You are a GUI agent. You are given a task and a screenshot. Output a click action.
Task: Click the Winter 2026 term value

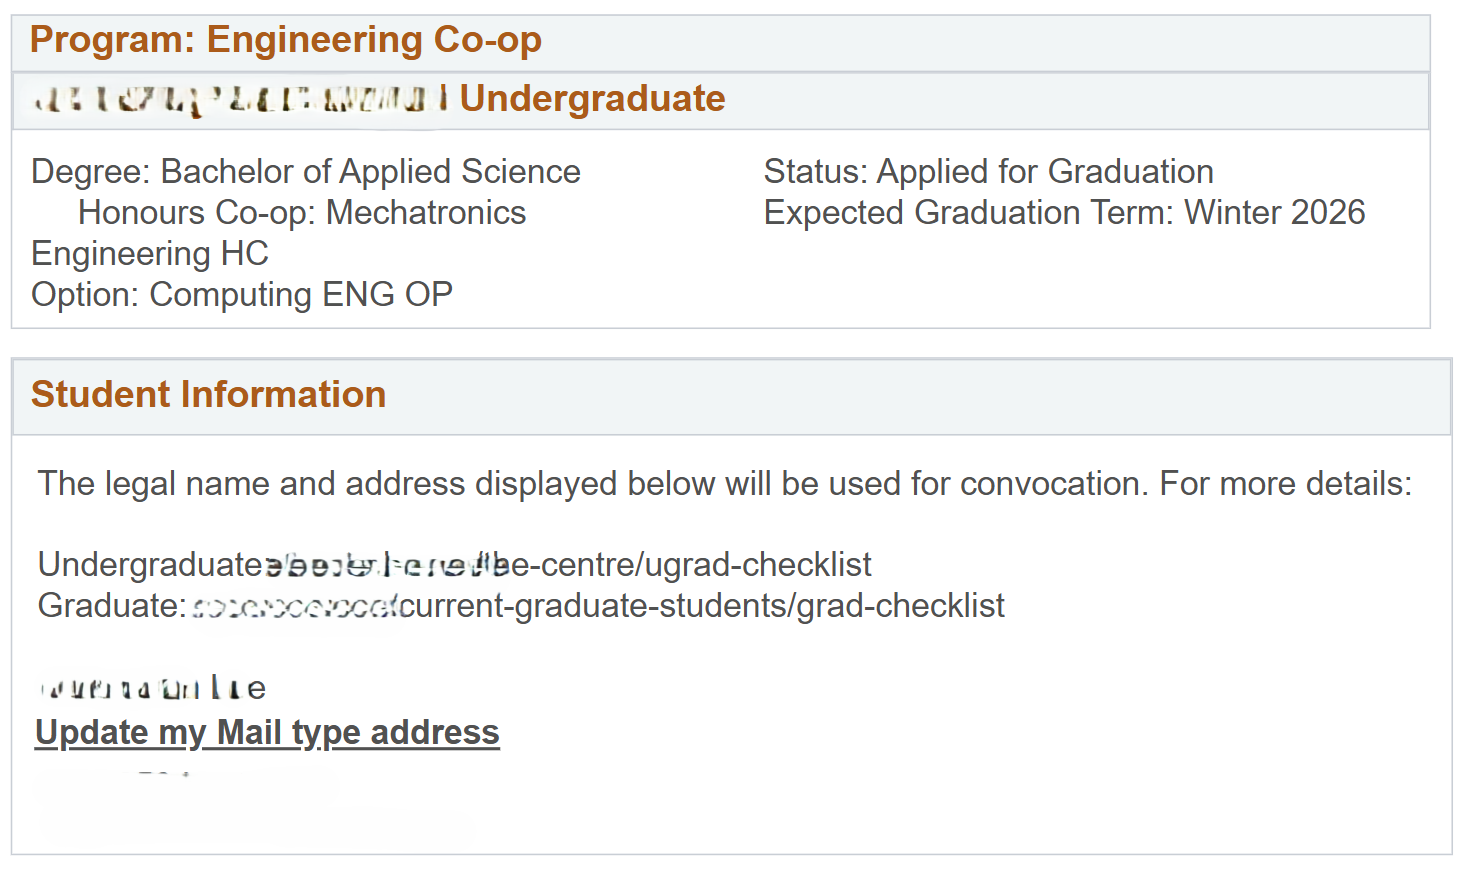coord(1275,213)
